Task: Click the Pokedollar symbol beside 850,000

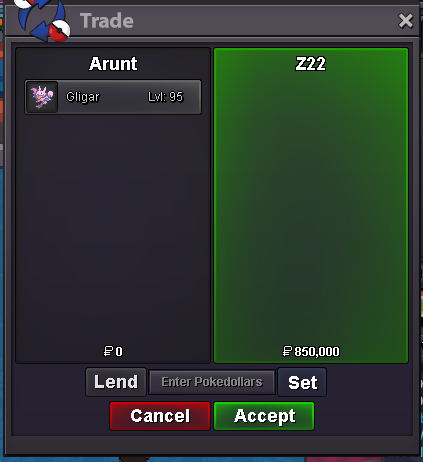Action: tap(287, 351)
